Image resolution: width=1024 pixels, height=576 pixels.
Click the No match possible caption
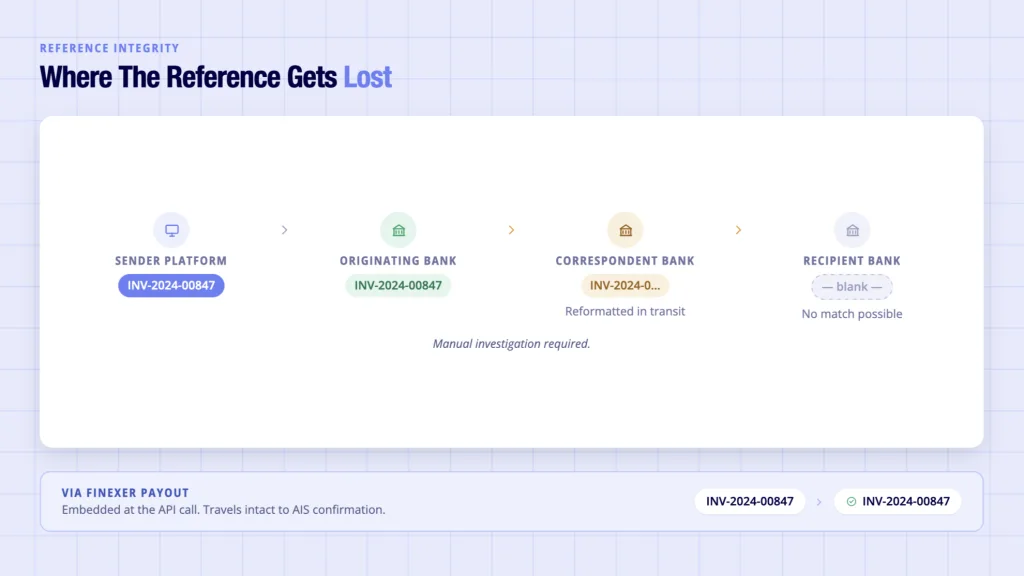click(x=852, y=314)
